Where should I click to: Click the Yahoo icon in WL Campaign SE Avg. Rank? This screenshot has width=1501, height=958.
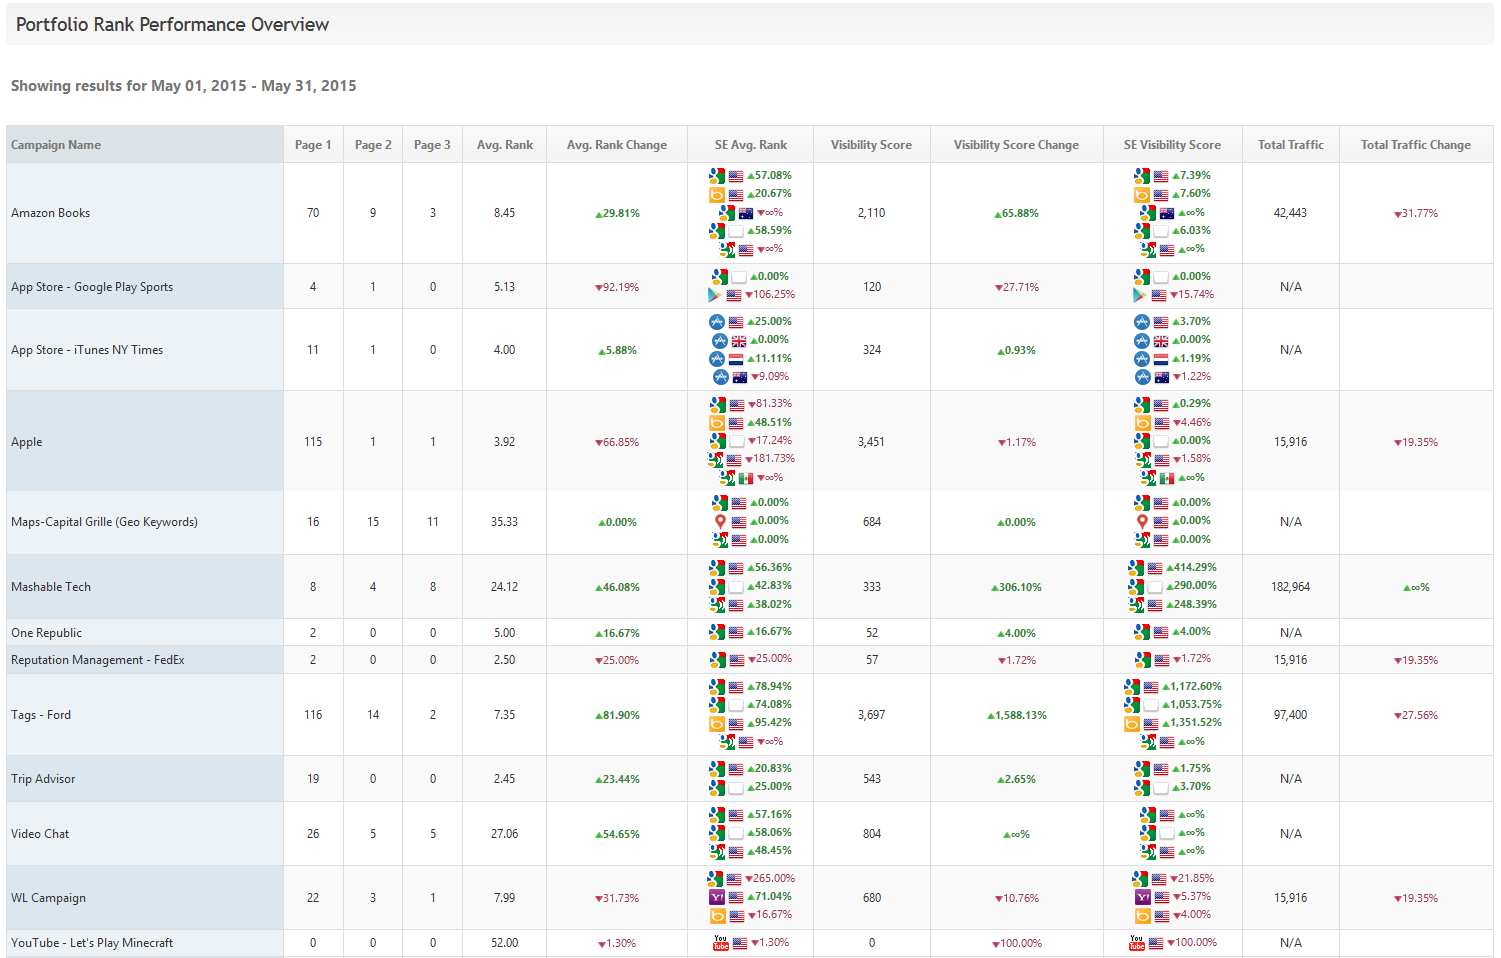[716, 897]
